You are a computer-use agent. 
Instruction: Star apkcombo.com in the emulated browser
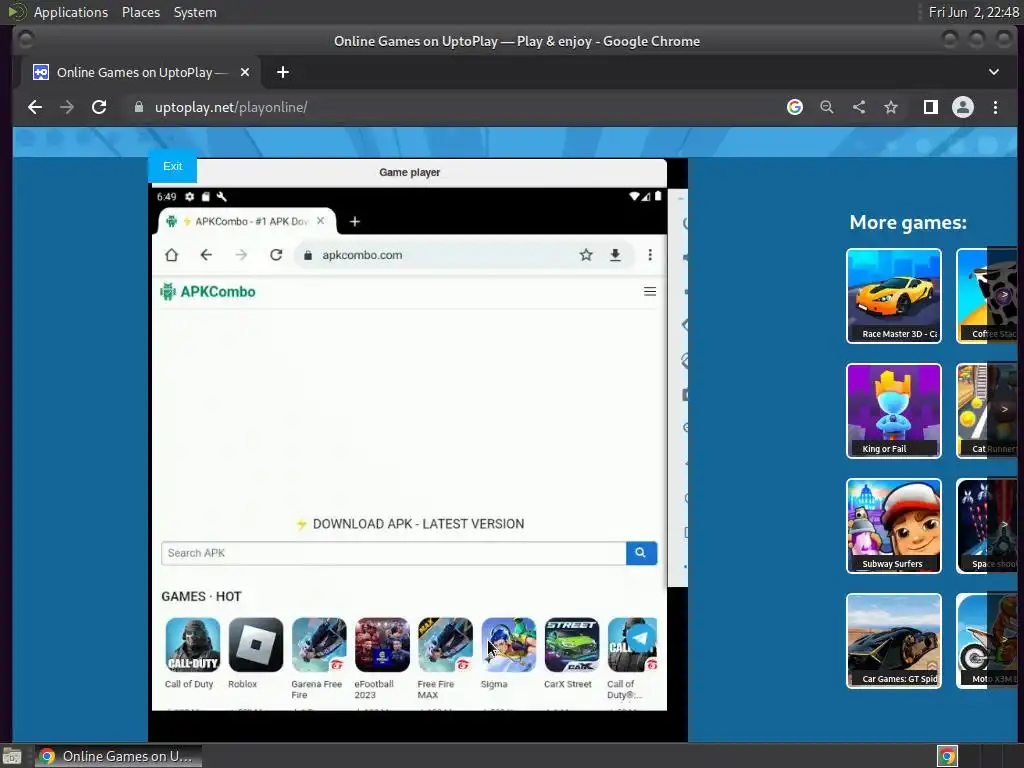click(586, 255)
